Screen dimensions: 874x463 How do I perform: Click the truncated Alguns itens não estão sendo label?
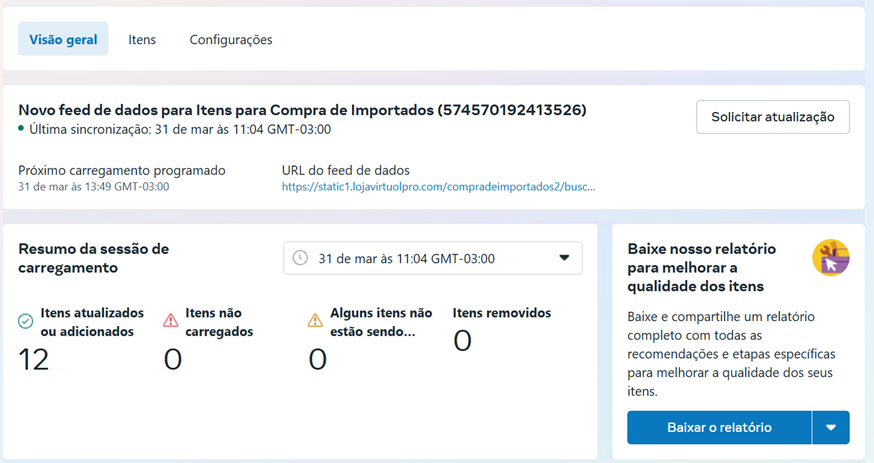click(381, 322)
